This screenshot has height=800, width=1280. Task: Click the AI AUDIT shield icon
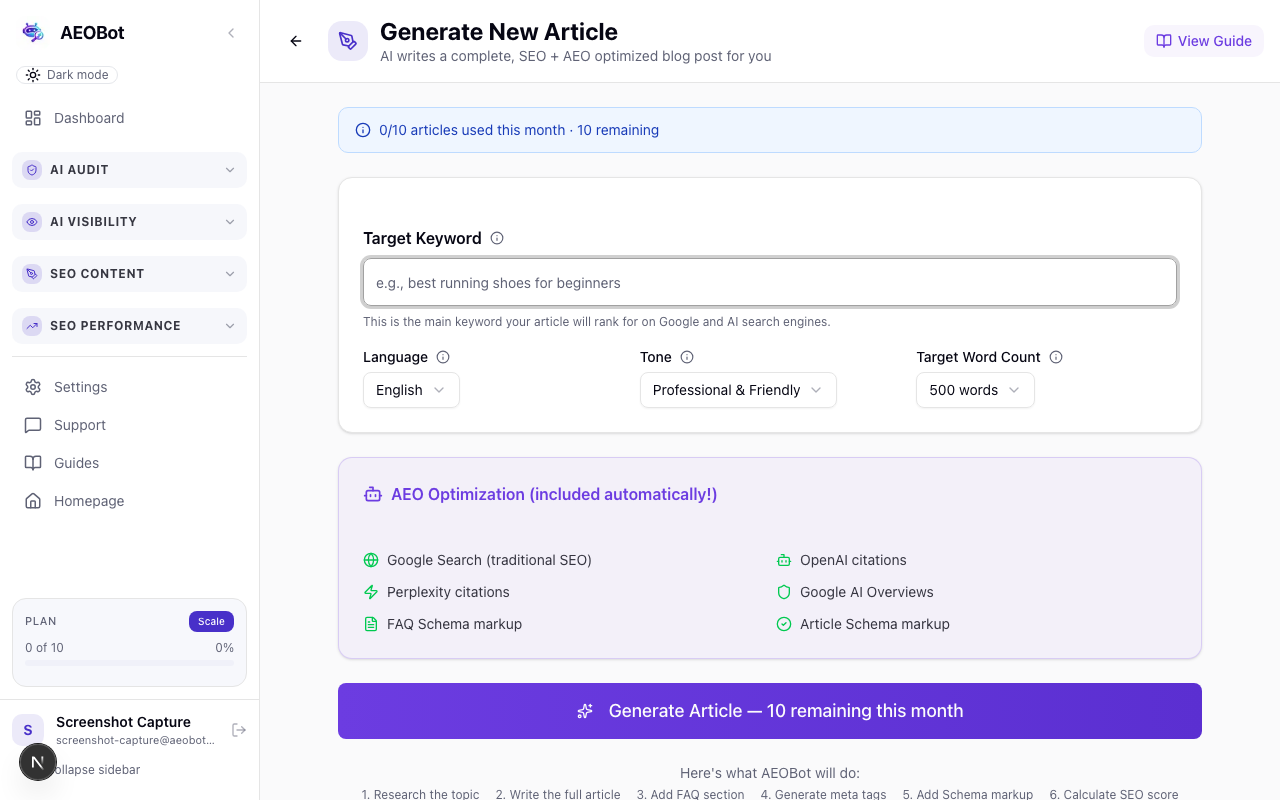[x=32, y=170]
